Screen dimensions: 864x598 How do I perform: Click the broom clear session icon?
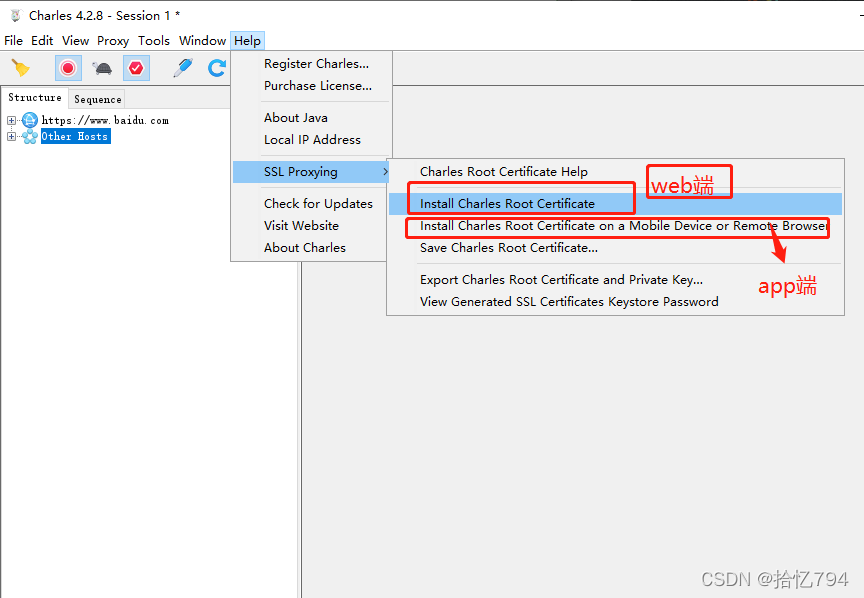(21, 68)
